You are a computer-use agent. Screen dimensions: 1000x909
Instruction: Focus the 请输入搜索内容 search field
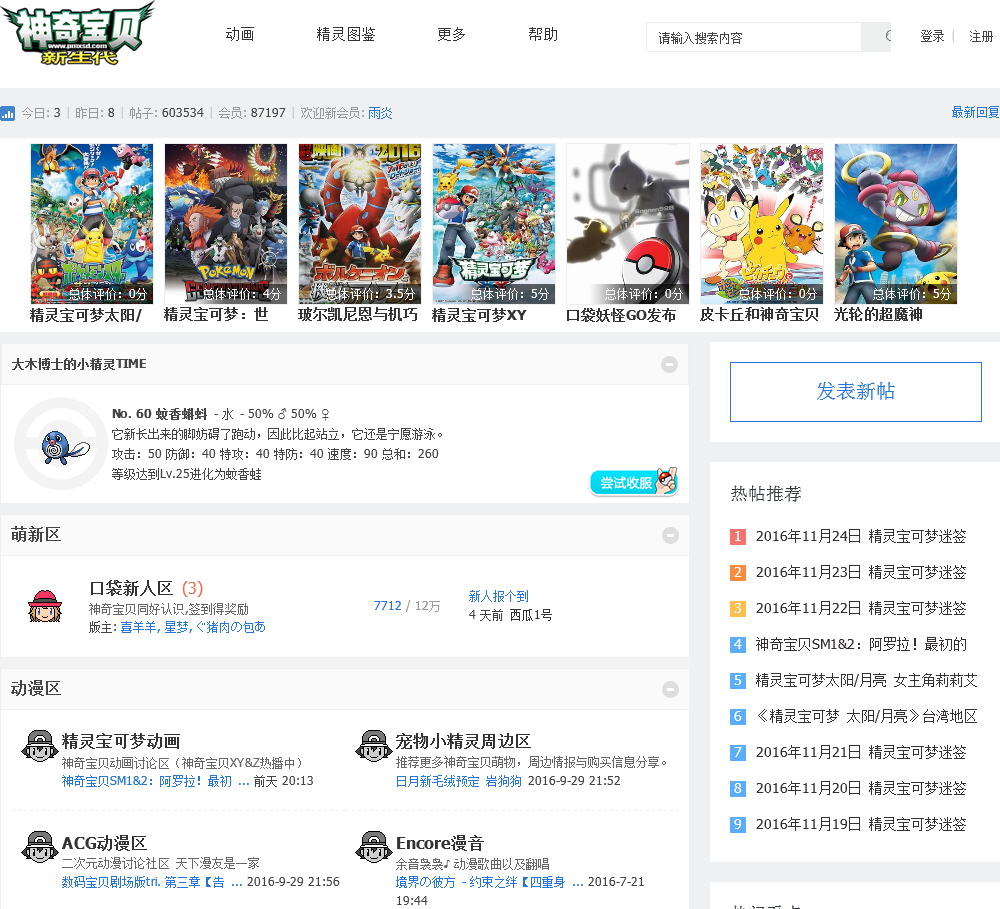point(754,37)
